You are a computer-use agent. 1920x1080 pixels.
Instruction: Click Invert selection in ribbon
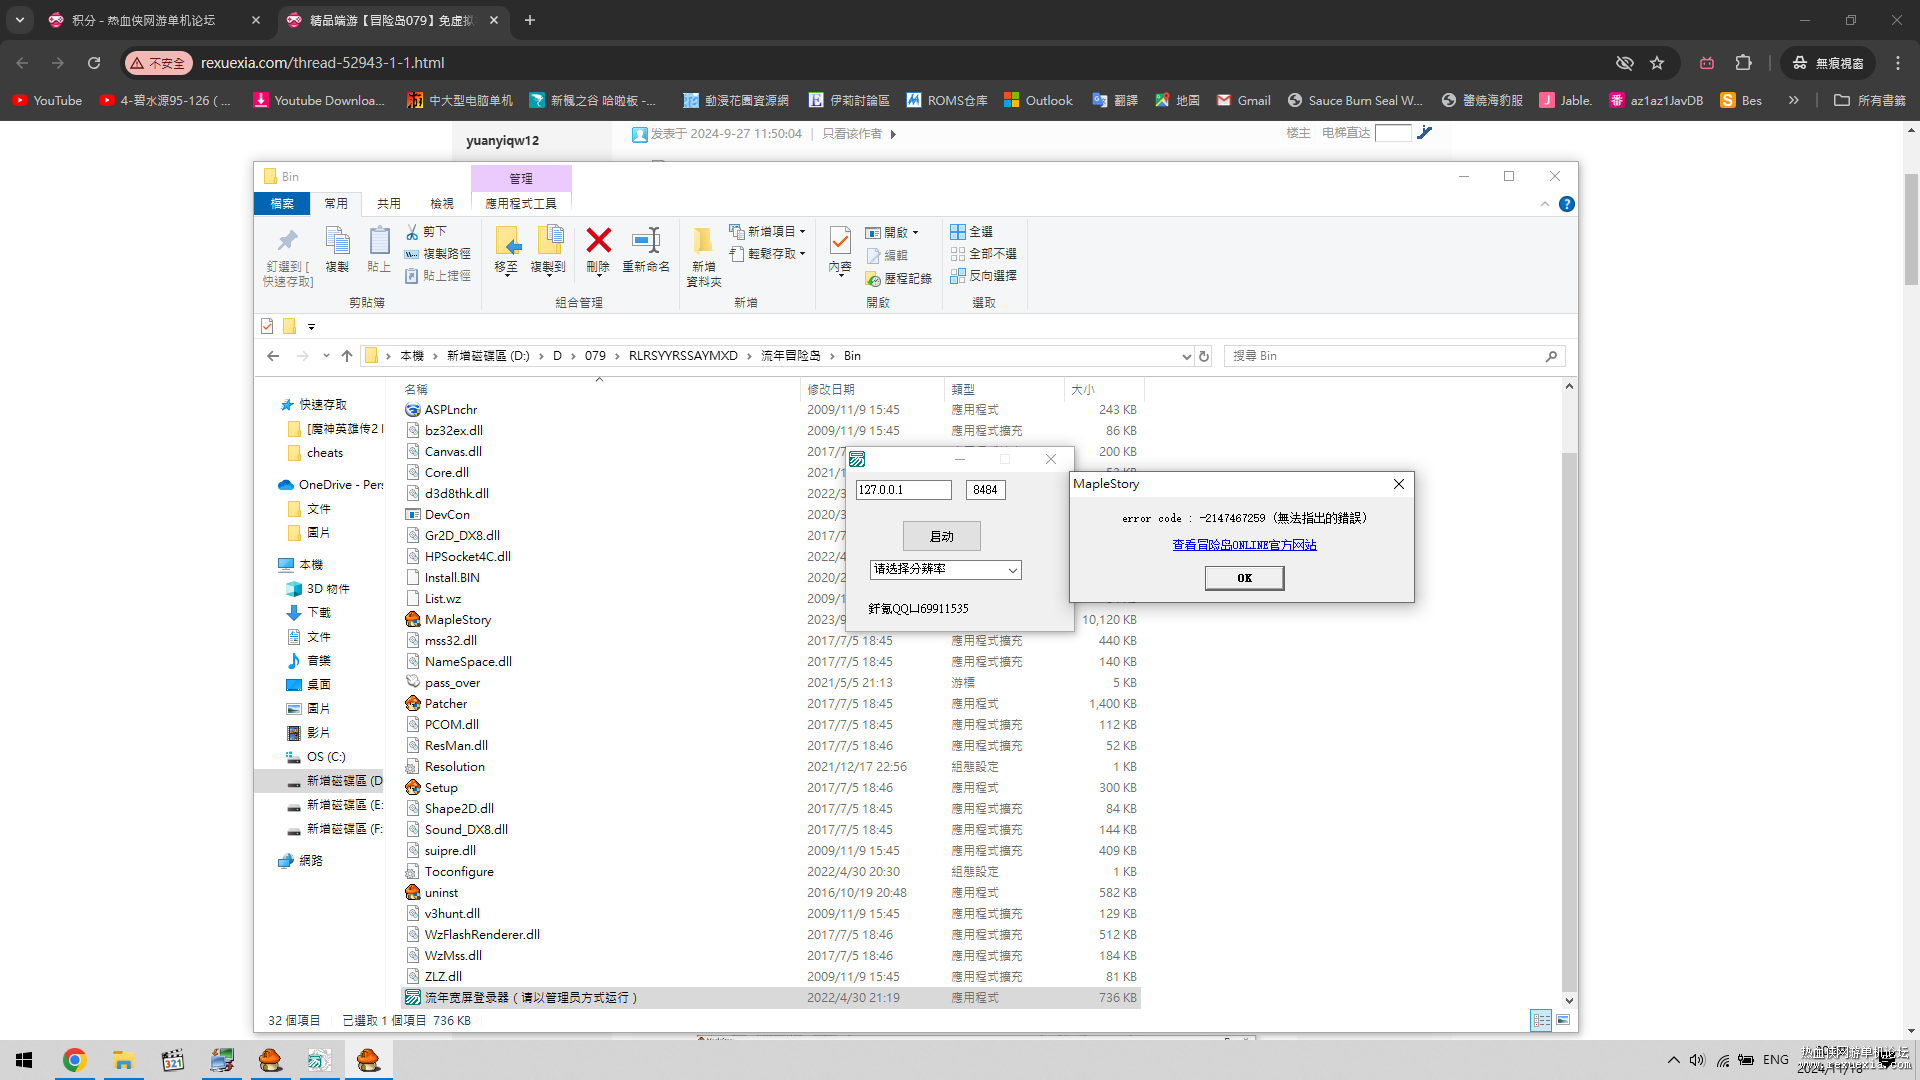(x=983, y=276)
